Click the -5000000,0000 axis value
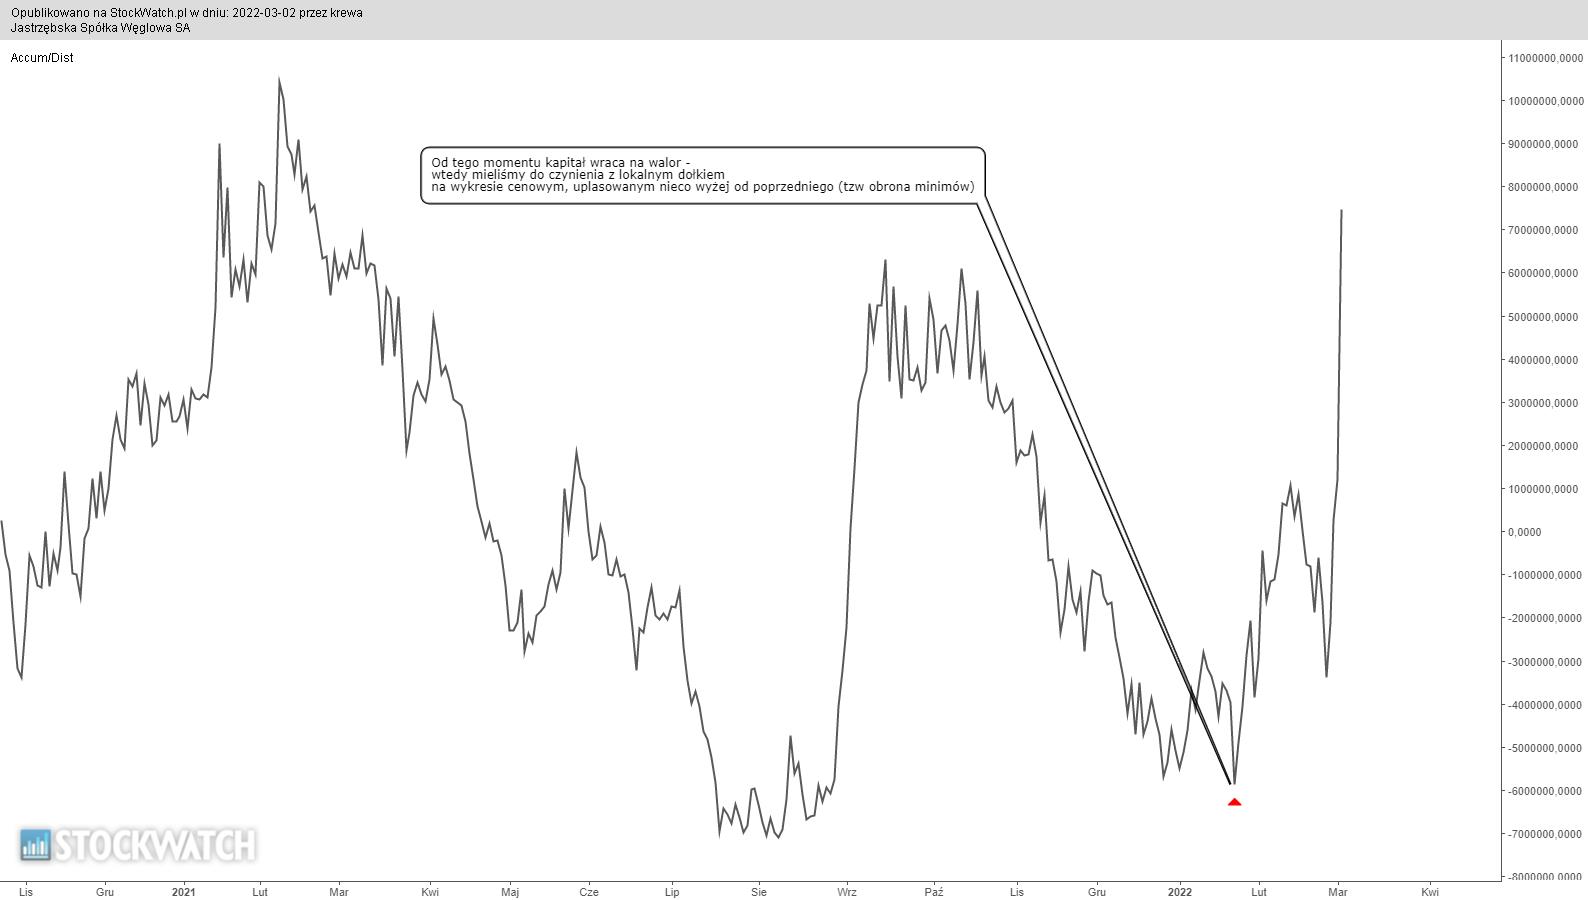This screenshot has width=1588, height=900. [x=1545, y=748]
